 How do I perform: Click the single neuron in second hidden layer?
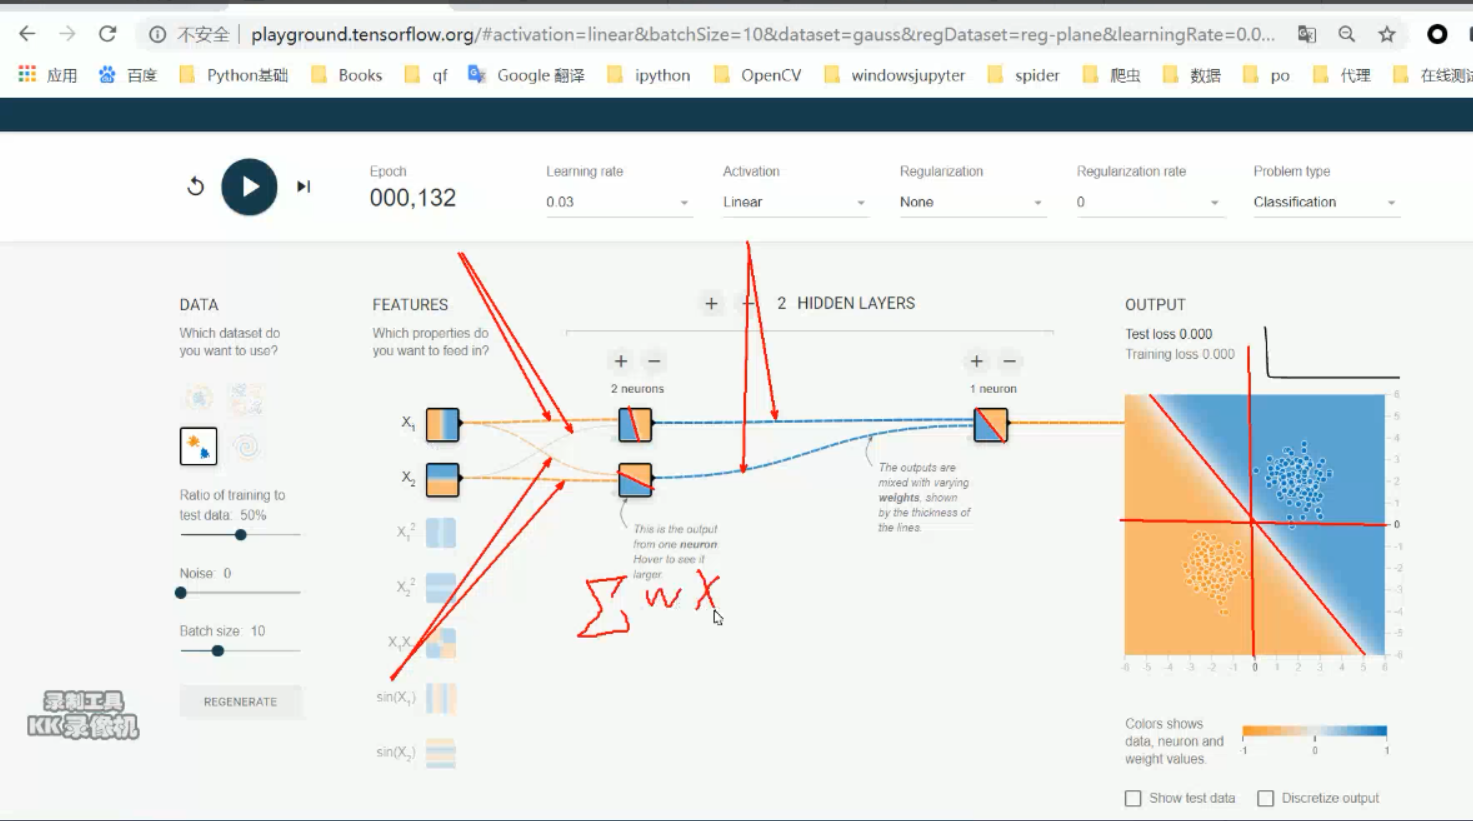tap(991, 424)
